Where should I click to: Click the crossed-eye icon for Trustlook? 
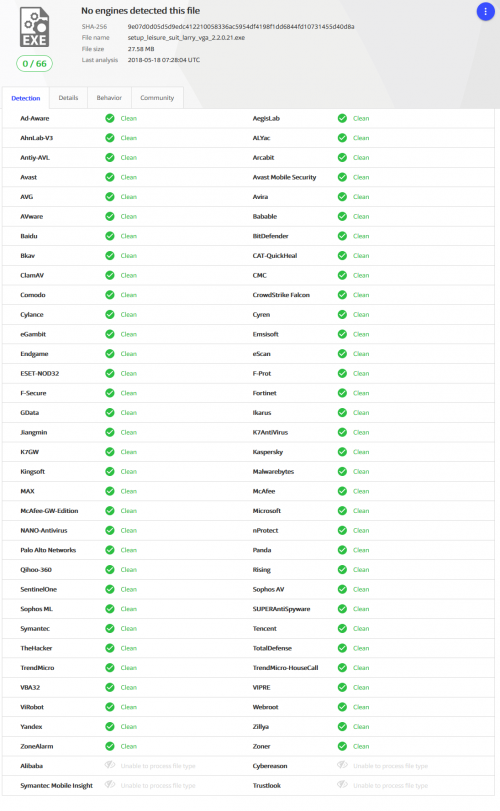[x=342, y=785]
